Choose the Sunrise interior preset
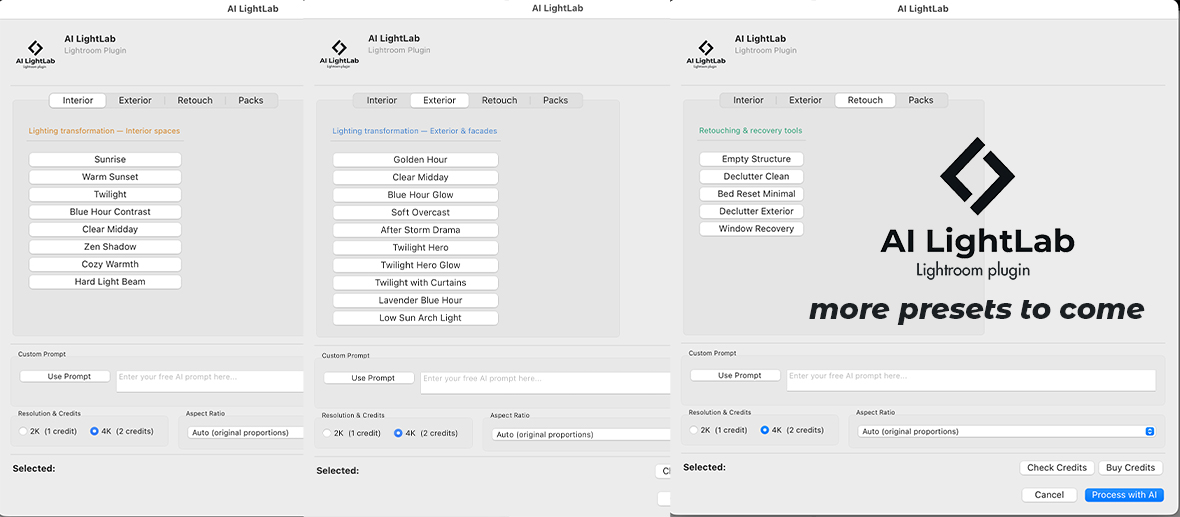 [x=105, y=160]
